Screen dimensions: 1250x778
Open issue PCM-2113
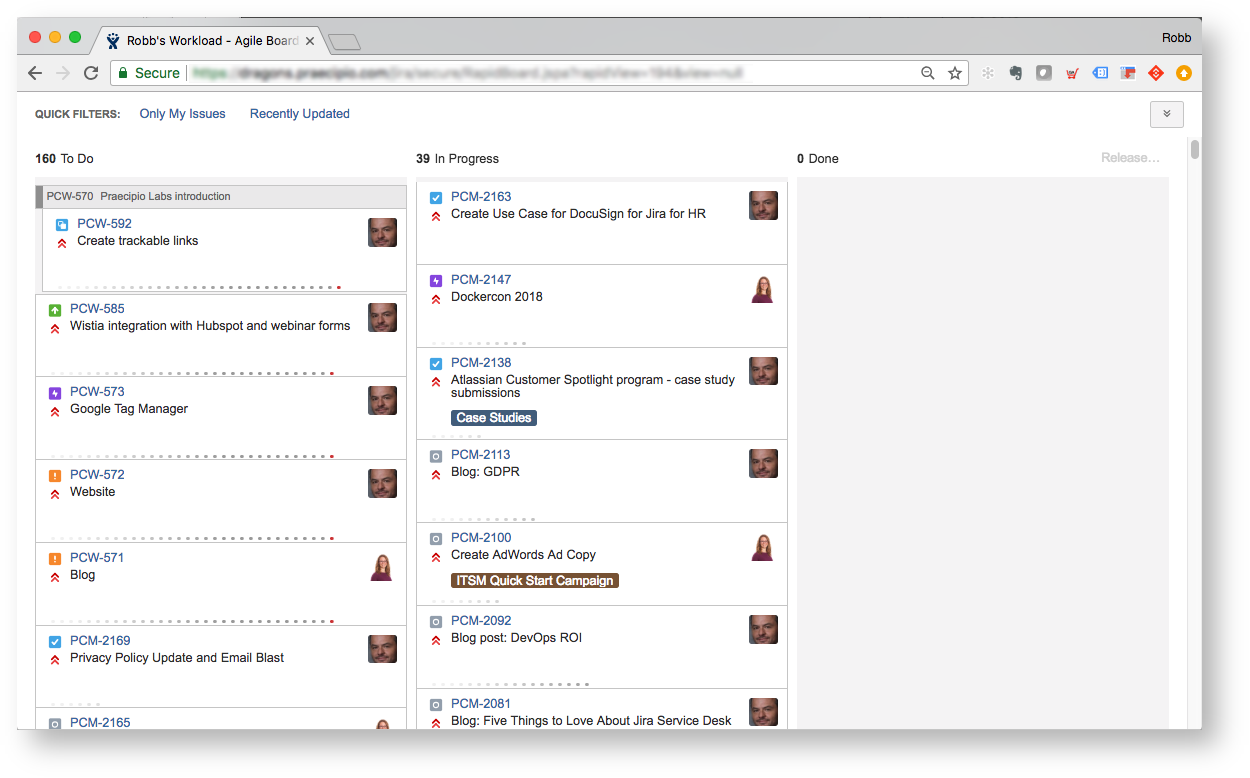click(481, 455)
